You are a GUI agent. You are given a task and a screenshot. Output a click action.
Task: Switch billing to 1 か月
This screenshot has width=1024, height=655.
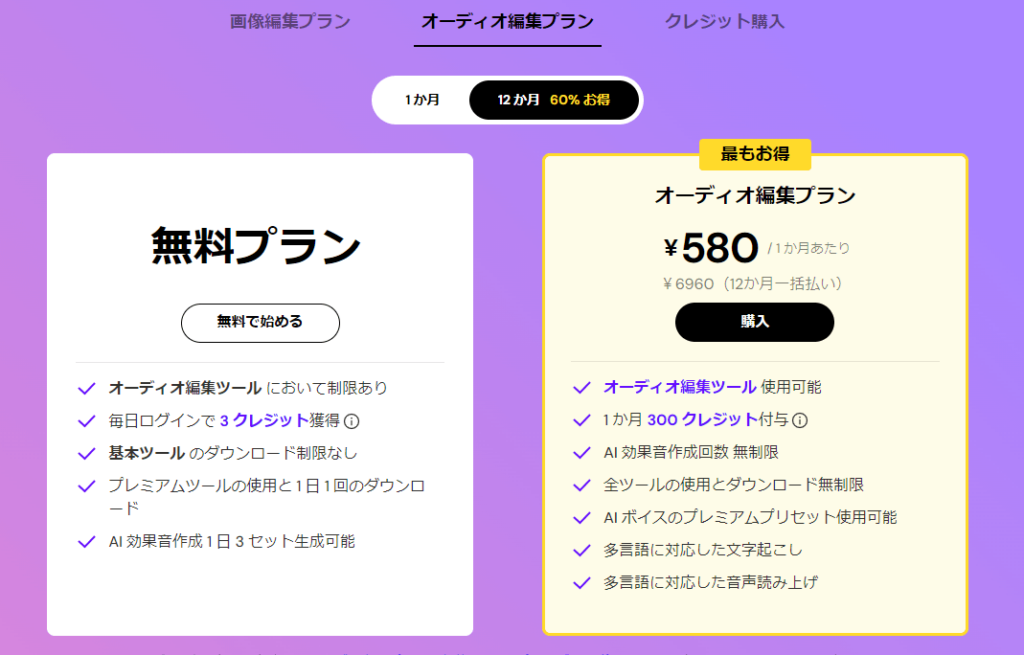422,100
